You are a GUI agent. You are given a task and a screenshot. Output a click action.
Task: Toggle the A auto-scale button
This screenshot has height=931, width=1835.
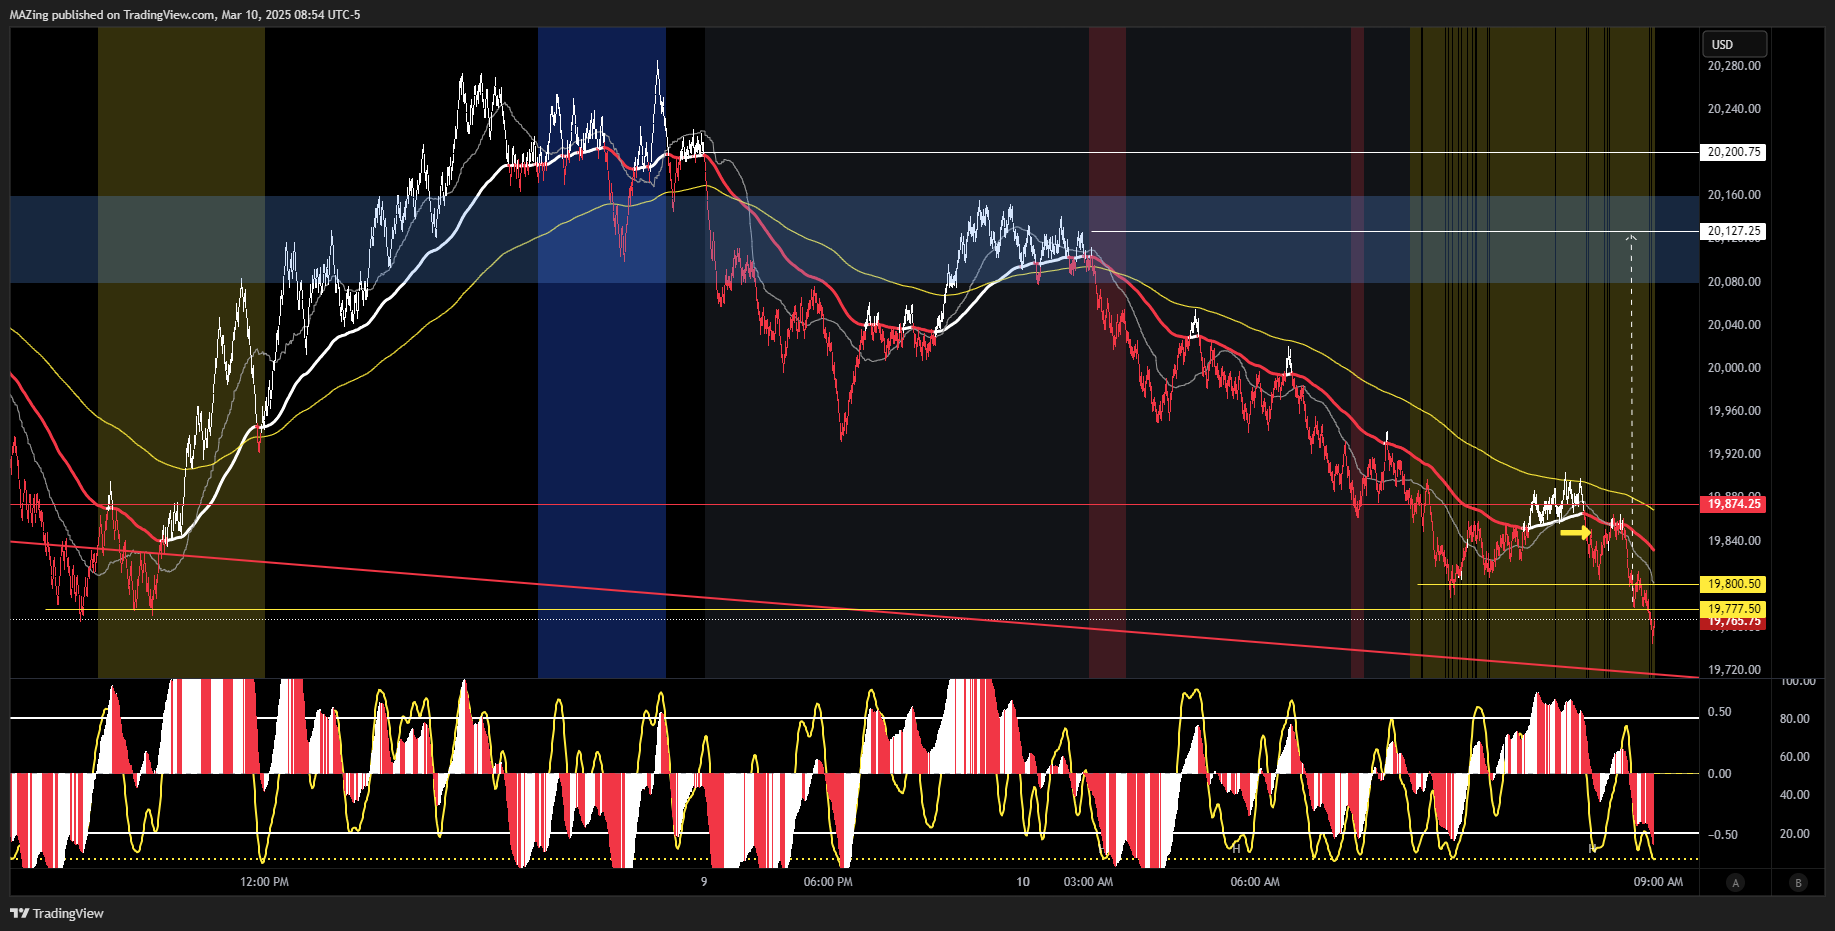click(x=1735, y=882)
